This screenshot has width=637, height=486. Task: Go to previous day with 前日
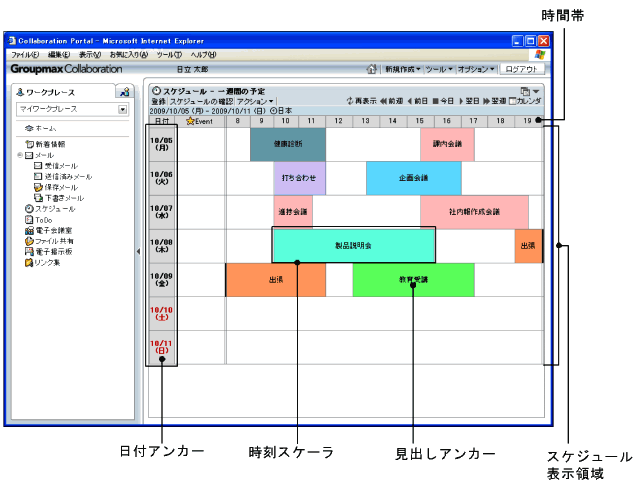pyautogui.click(x=417, y=101)
